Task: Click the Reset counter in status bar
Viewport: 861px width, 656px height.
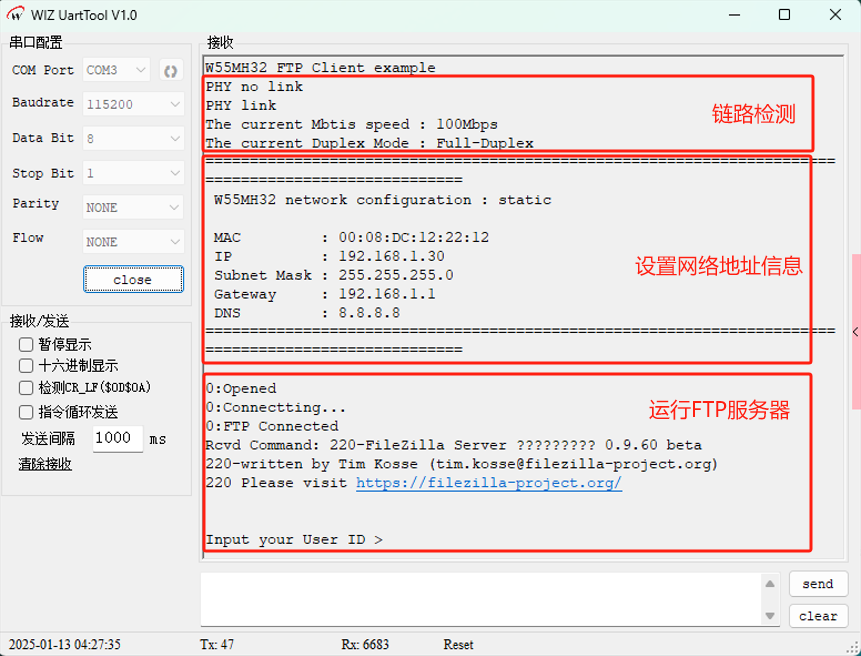Action: 458,645
